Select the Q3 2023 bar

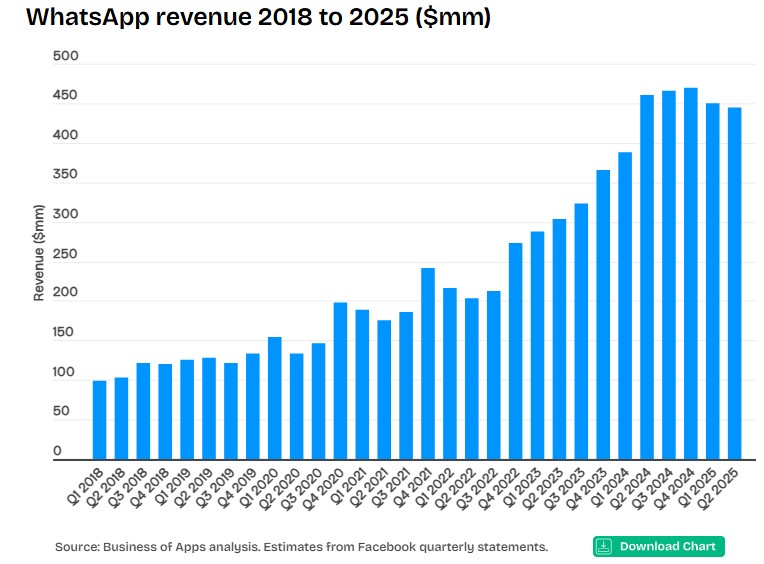[581, 331]
